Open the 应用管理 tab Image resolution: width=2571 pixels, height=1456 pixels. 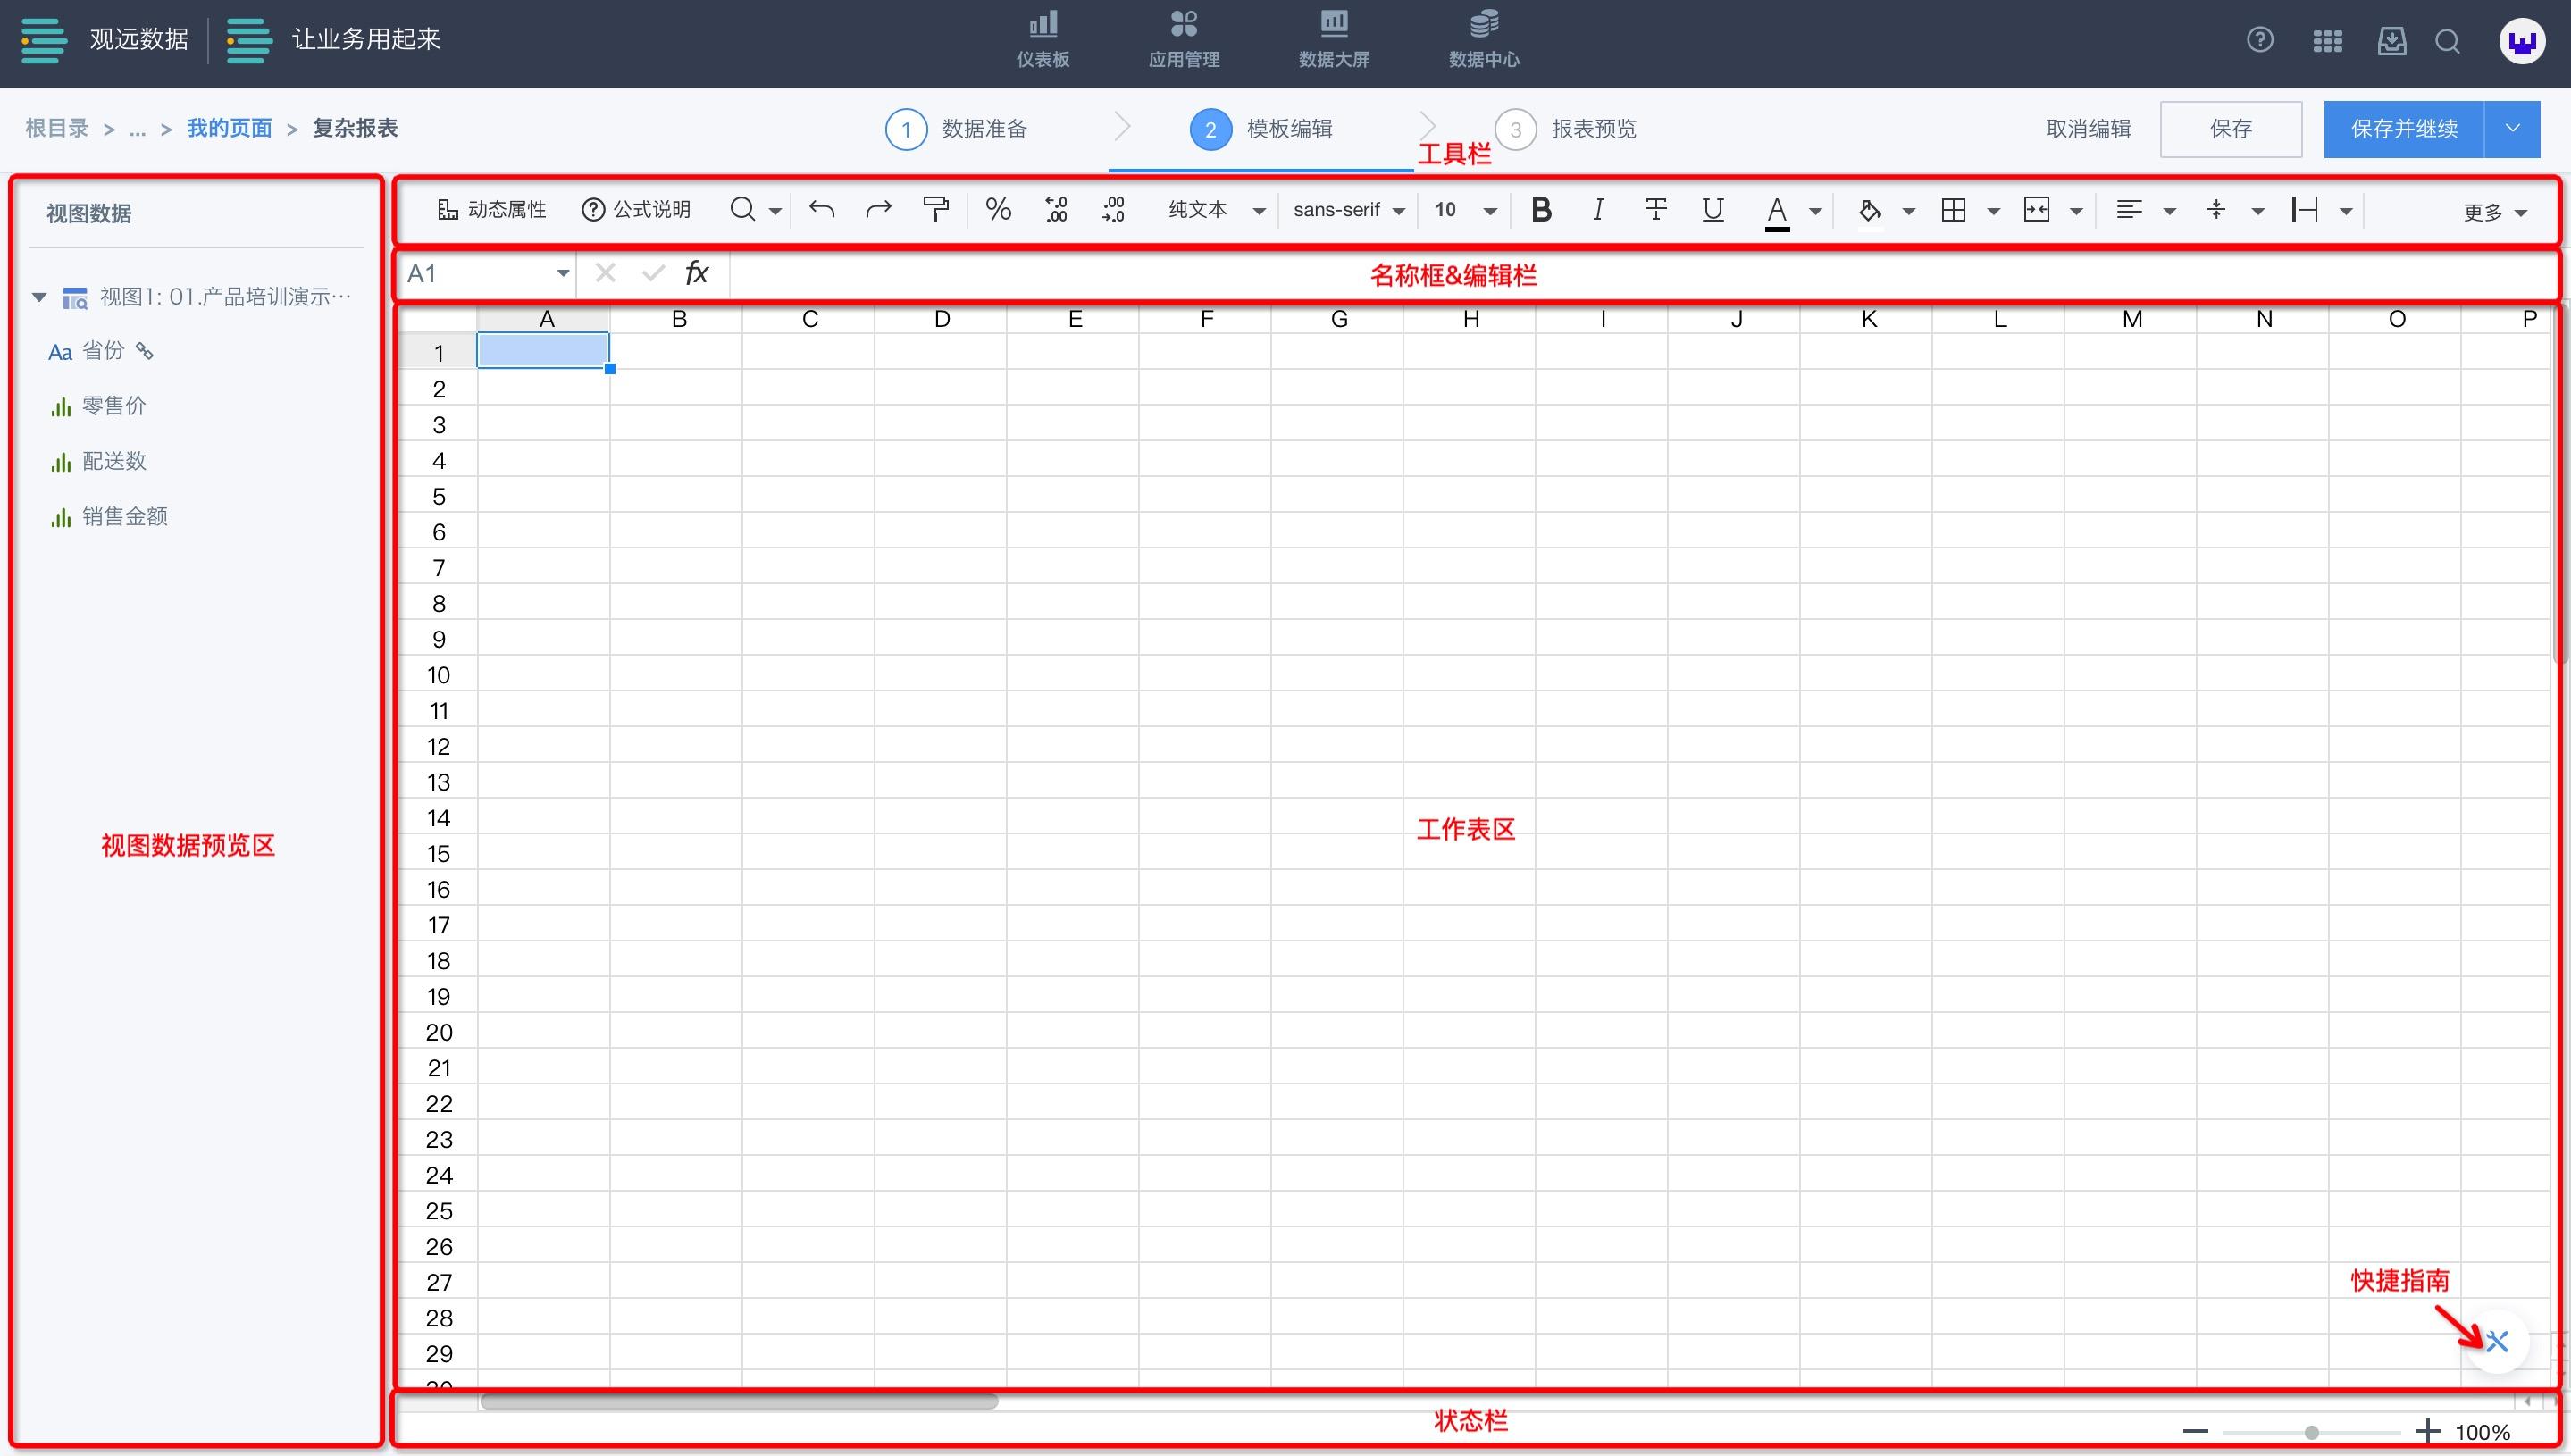click(1184, 40)
